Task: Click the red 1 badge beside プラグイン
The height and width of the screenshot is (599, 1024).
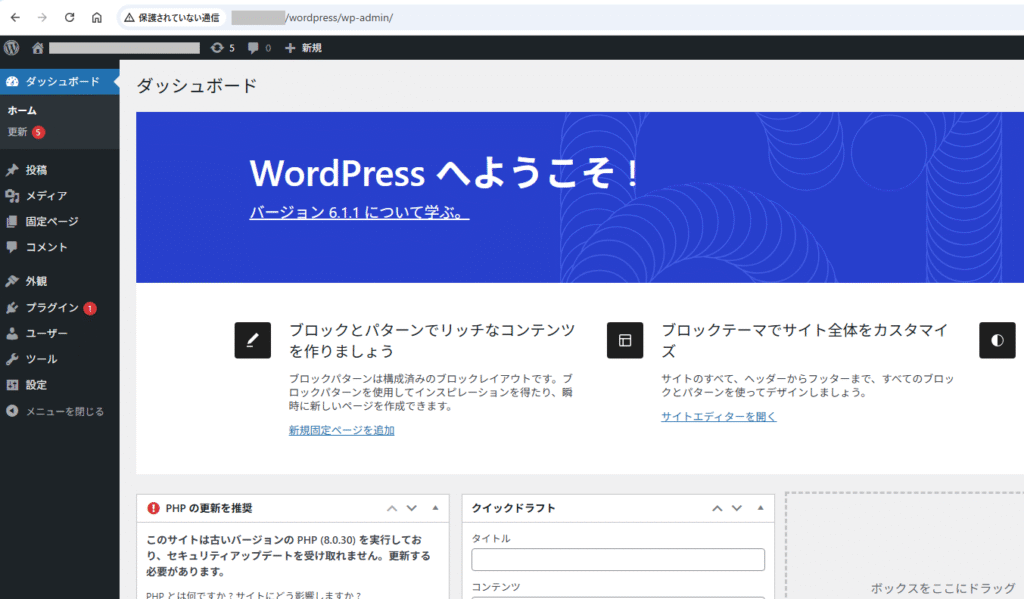Action: (x=90, y=308)
